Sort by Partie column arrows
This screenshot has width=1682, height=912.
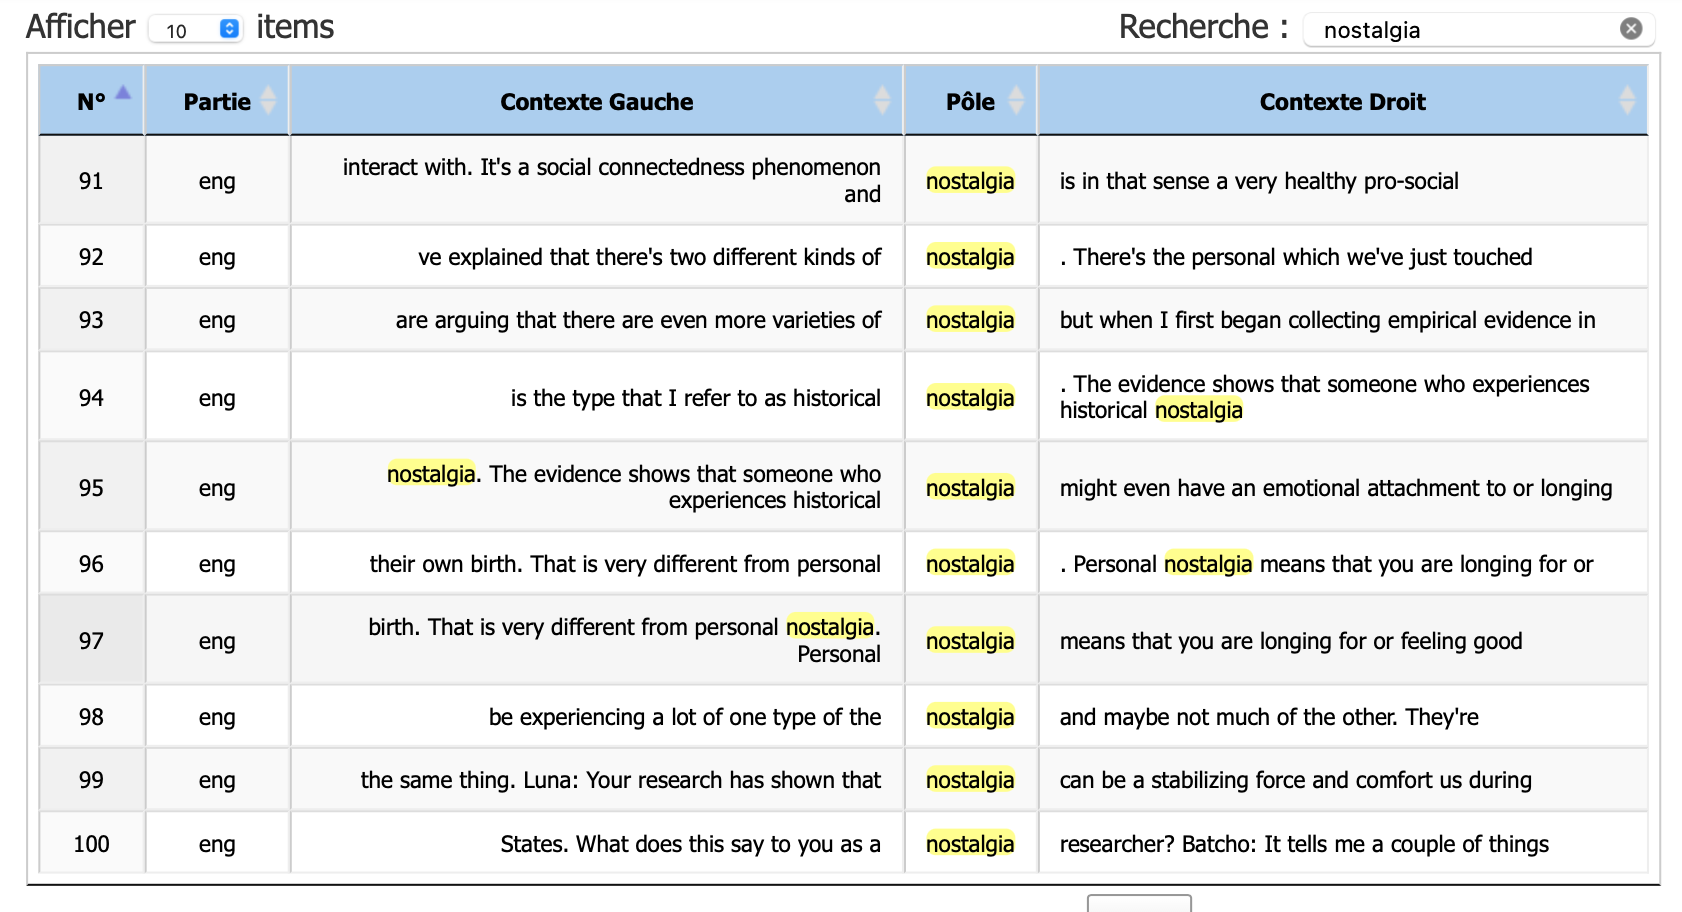coord(268,100)
